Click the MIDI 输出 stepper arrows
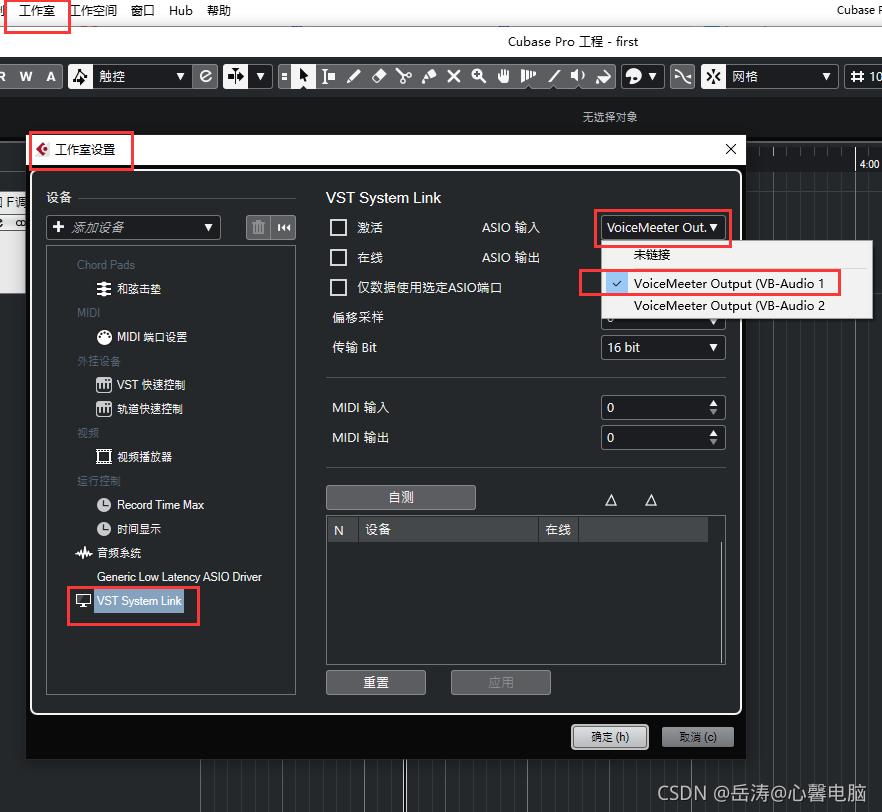The image size is (882, 812). [713, 437]
